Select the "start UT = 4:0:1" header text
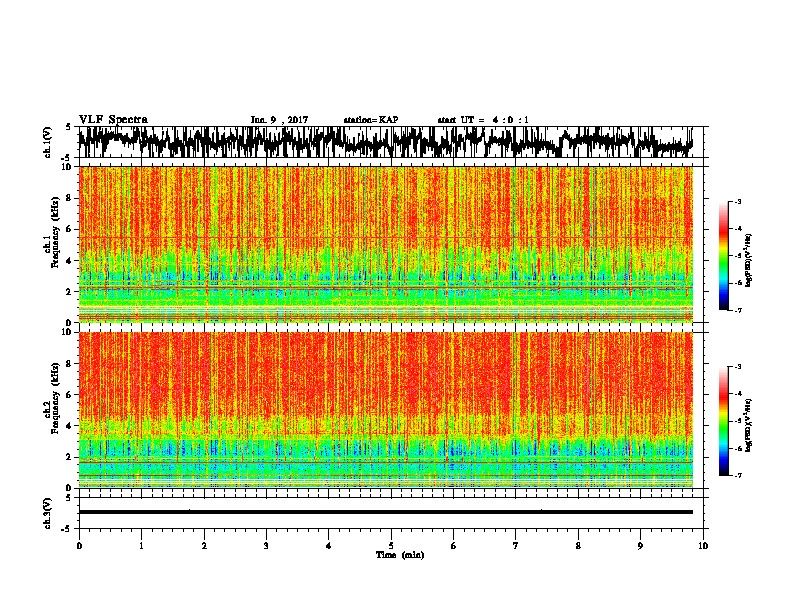The width and height of the screenshot is (792, 612). click(483, 120)
